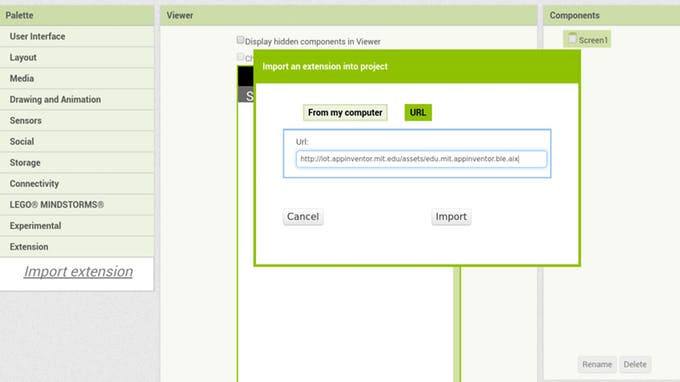Select the URL tab in dialog
The height and width of the screenshot is (382, 680).
(x=418, y=113)
